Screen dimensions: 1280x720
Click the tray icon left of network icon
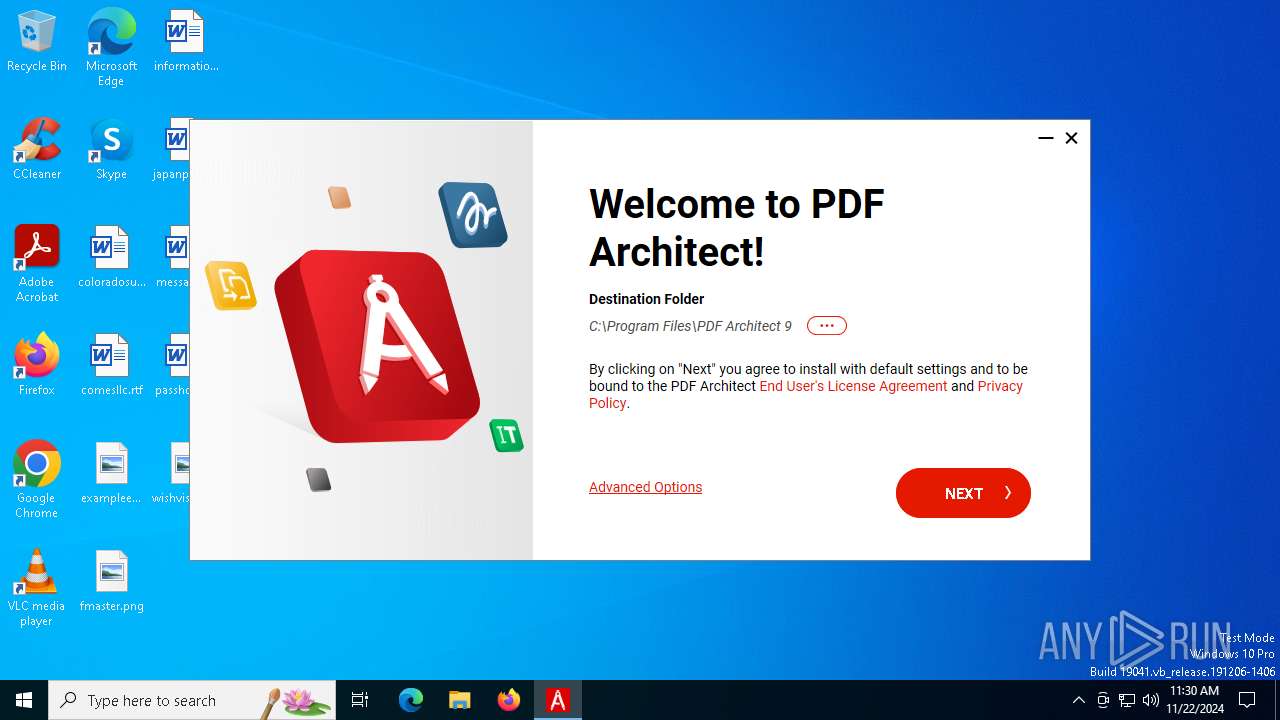click(1102, 700)
